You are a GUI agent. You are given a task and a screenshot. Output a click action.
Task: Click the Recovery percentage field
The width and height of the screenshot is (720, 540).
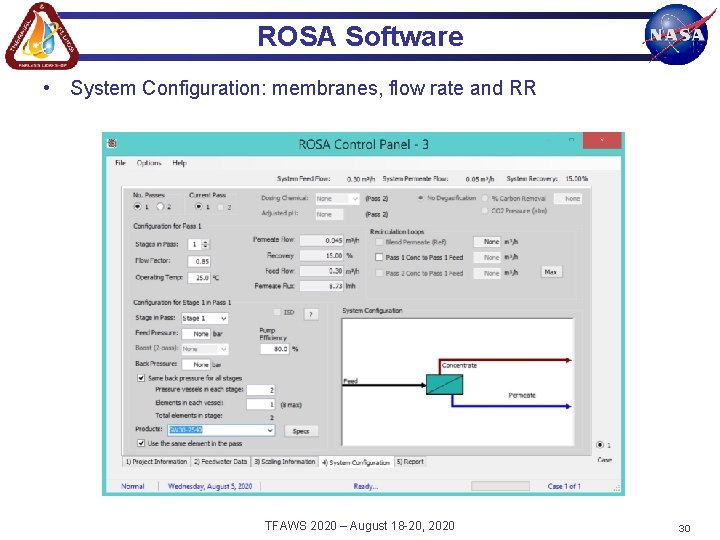click(x=321, y=255)
